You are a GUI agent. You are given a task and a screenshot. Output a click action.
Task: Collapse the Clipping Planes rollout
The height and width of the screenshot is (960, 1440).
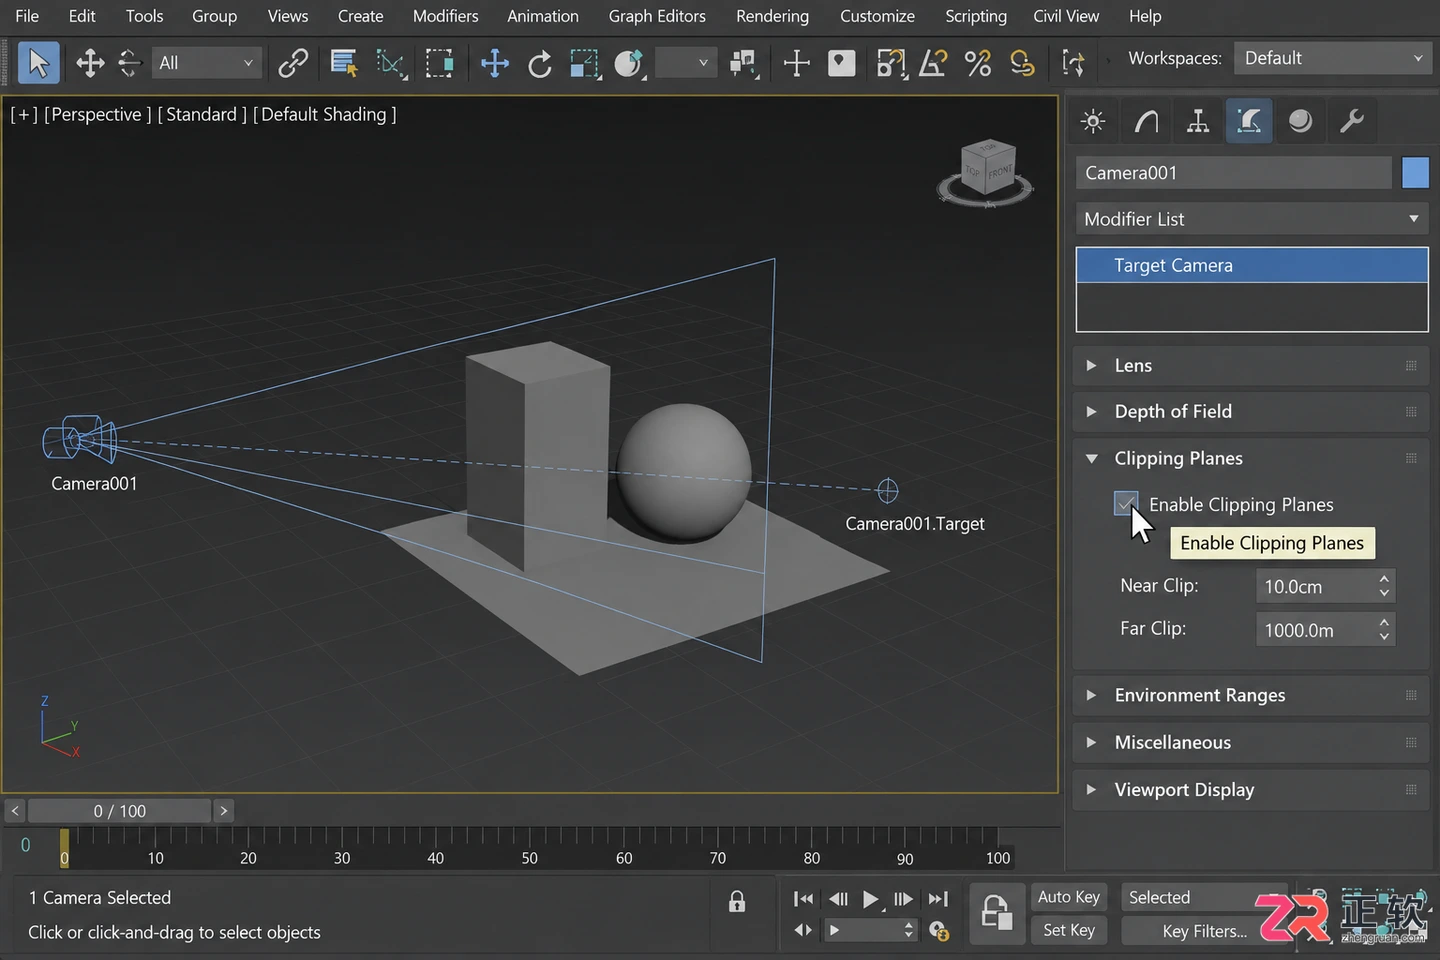(x=1250, y=458)
